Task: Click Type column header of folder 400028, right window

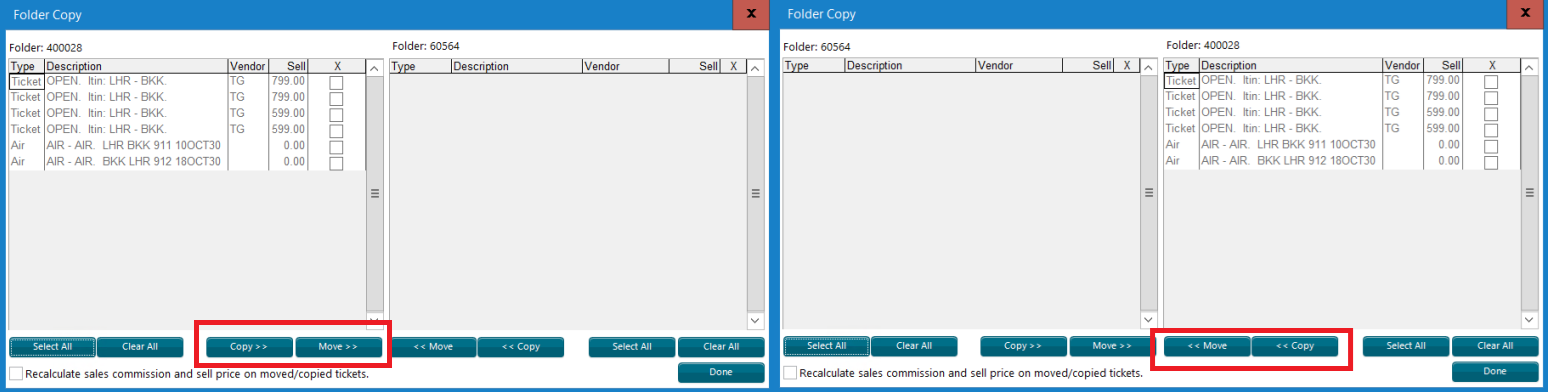Action: tap(1181, 66)
